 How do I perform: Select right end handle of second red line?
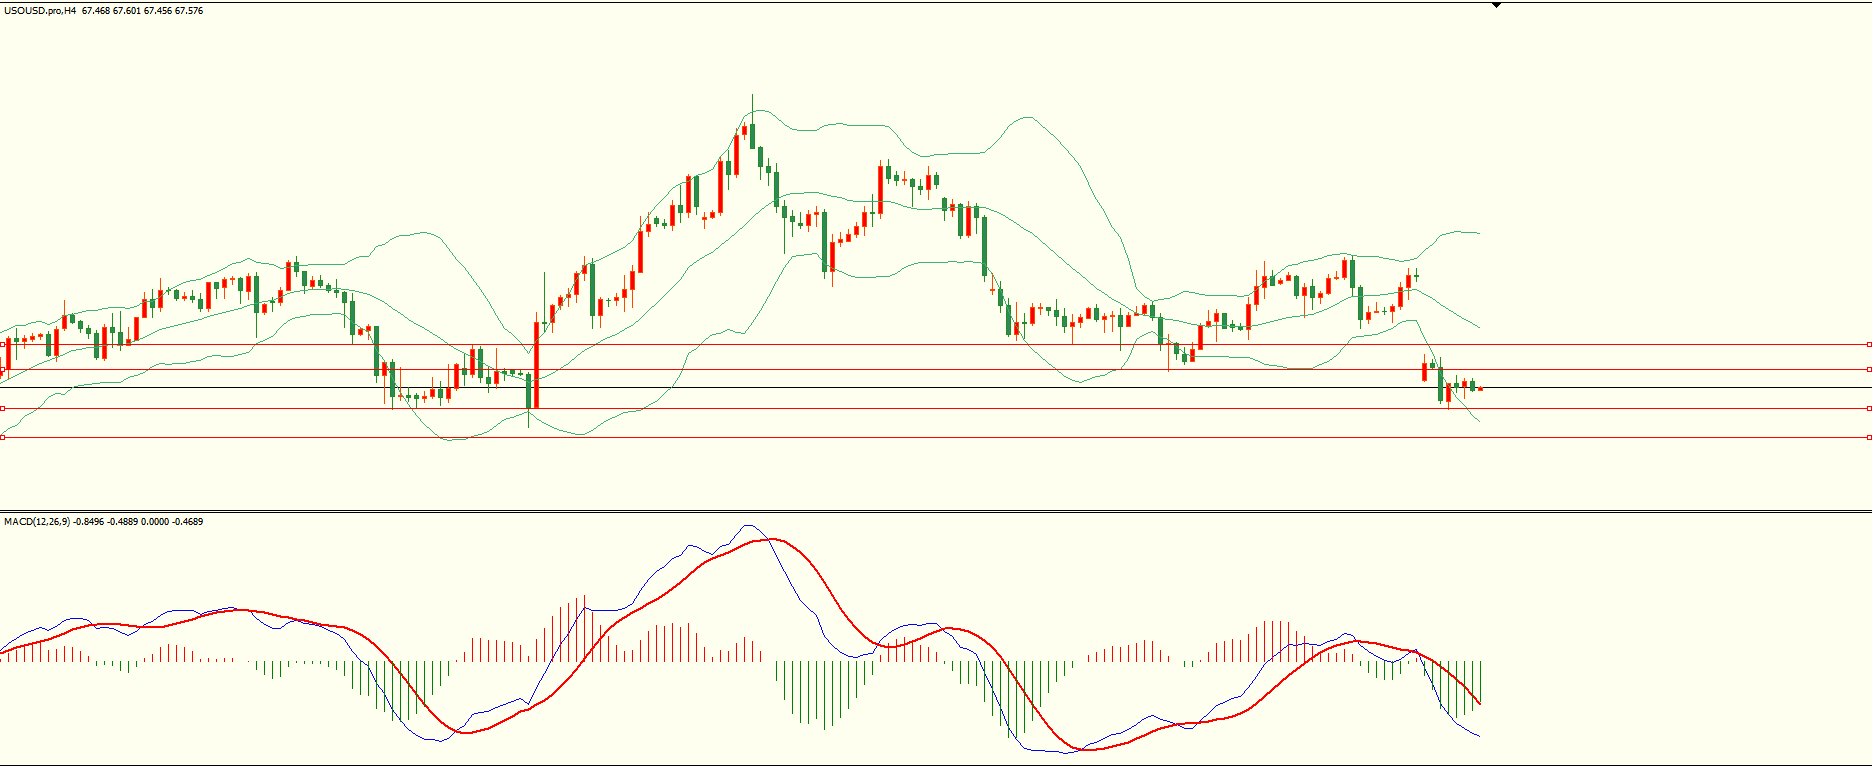pos(1869,369)
